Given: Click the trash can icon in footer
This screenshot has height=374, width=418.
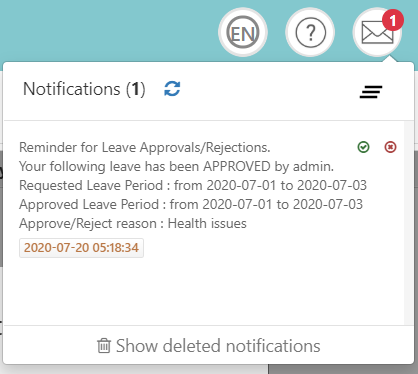Looking at the screenshot, I should (104, 346).
